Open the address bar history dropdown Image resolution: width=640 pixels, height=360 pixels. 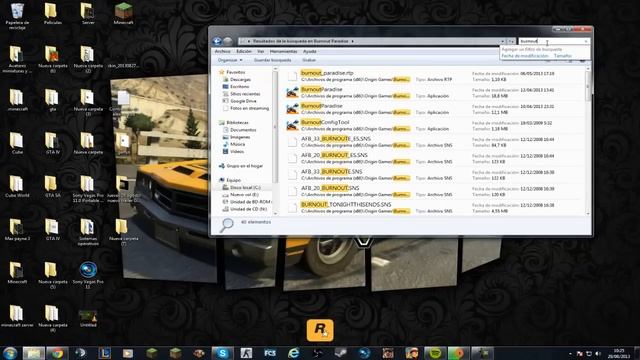(502, 41)
